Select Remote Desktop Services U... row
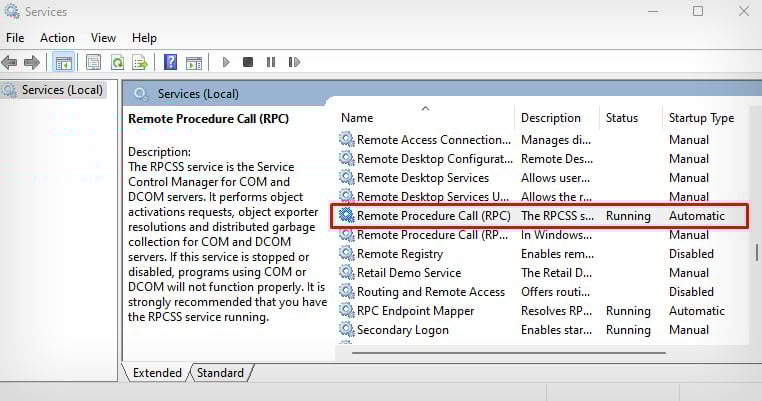 (542, 197)
